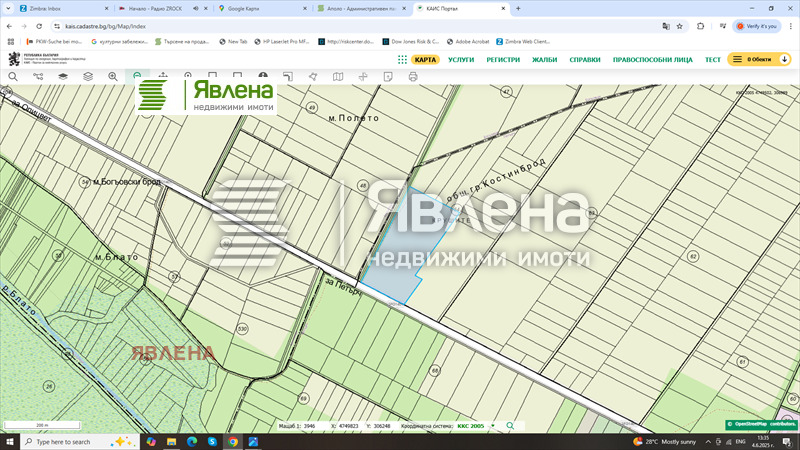Viewport: 800px width, 450px height.
Task: Click the folded map icon in toolbar
Action: tap(337, 76)
